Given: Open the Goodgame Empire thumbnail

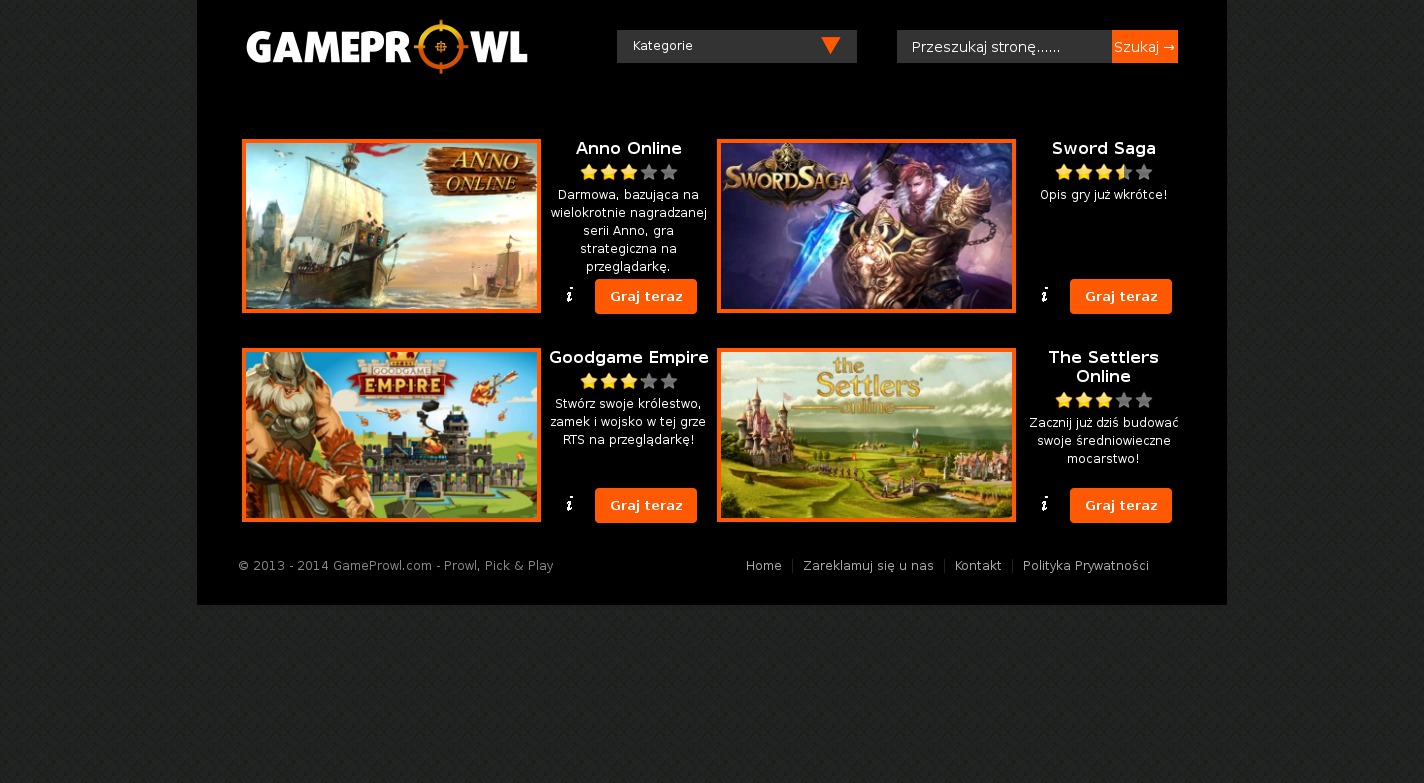Looking at the screenshot, I should click(x=391, y=435).
